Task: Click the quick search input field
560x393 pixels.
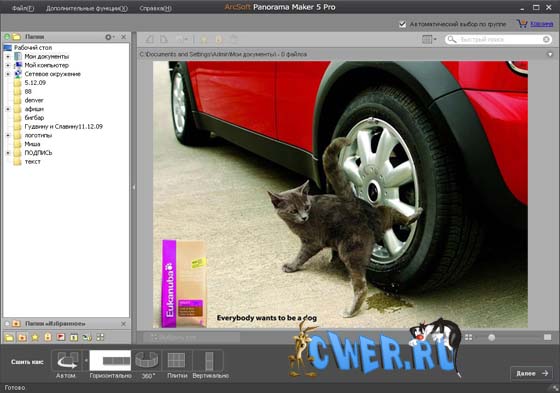Action: (x=498, y=39)
